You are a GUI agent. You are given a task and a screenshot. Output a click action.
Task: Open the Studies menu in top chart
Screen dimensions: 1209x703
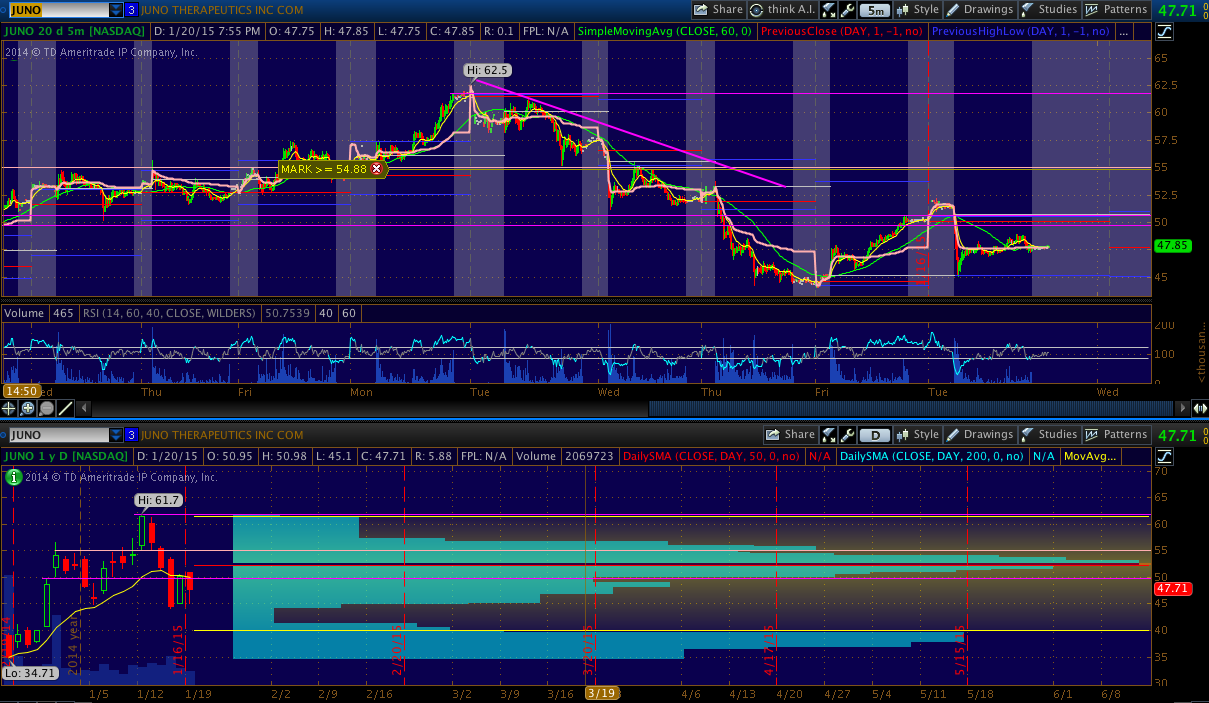(x=1048, y=10)
